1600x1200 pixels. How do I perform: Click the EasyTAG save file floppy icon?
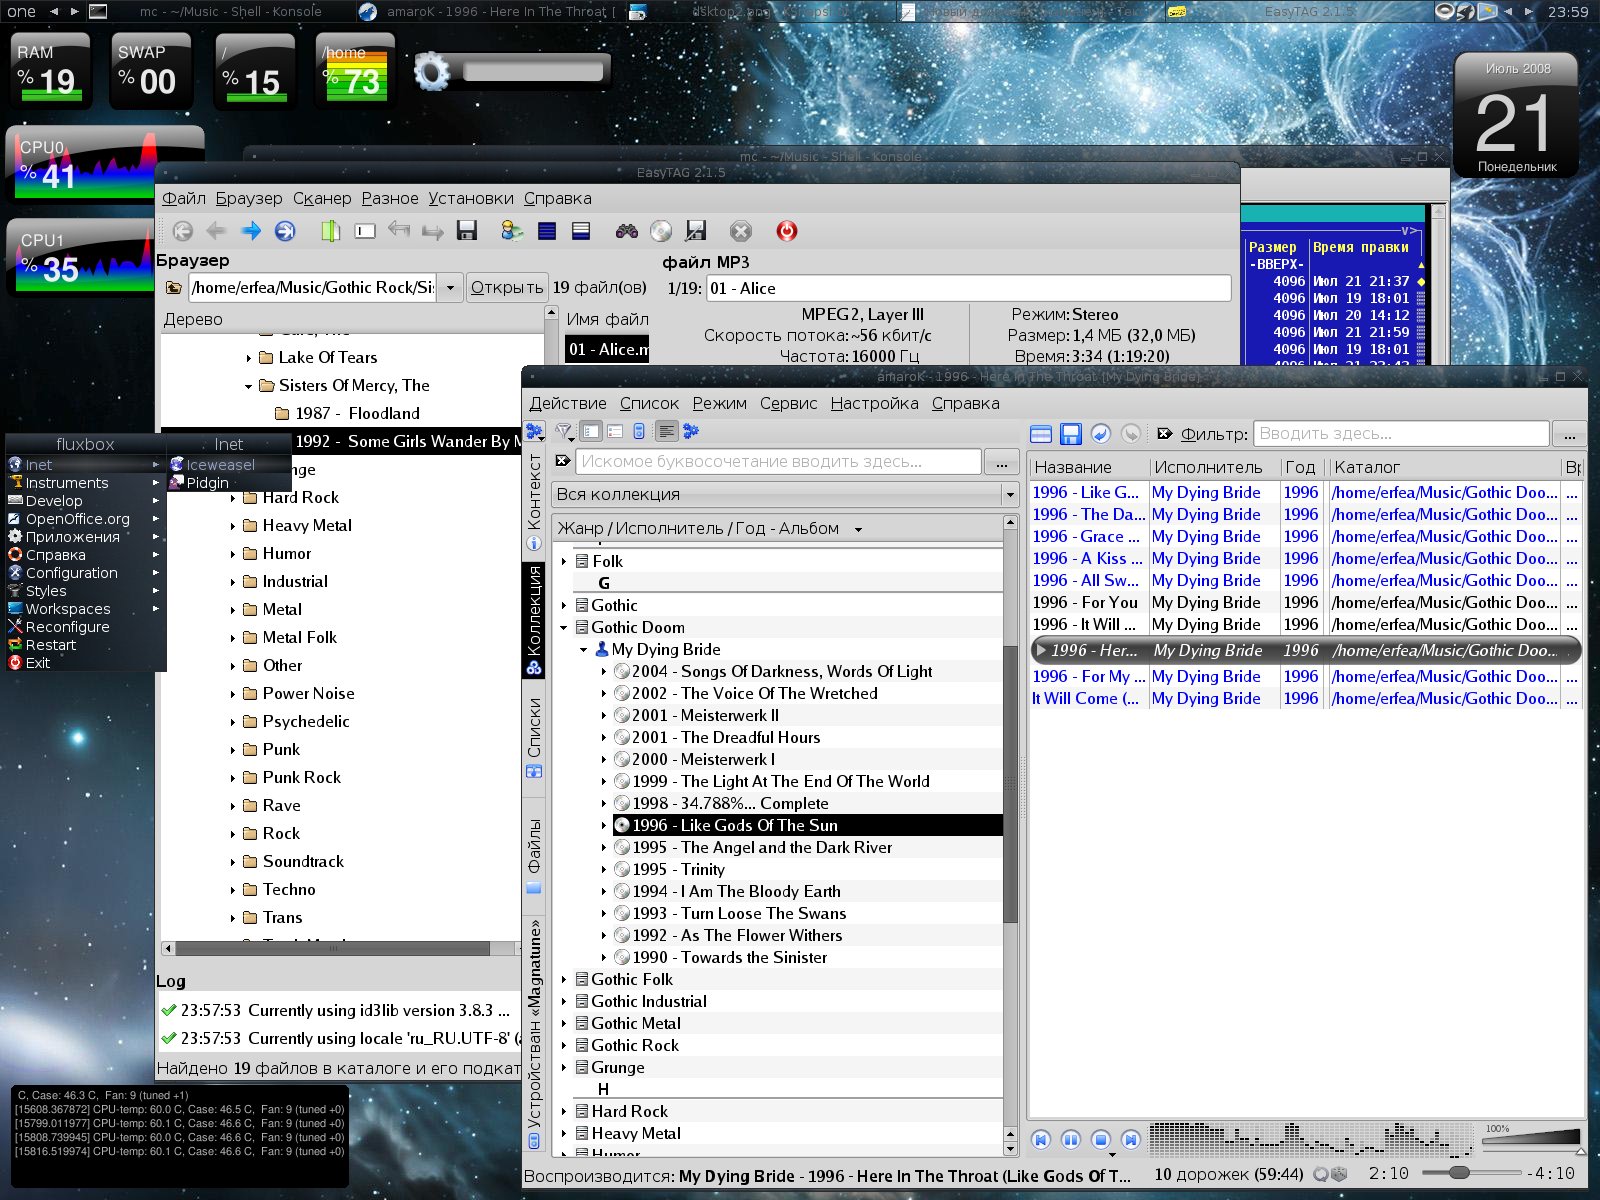point(466,231)
